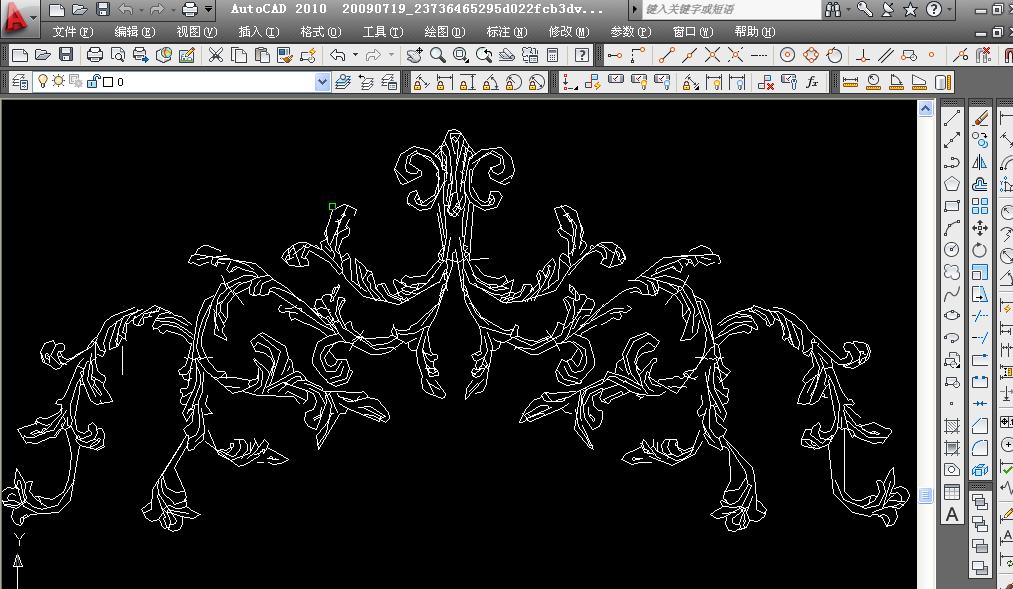Select the Rectangle draw tool

(952, 206)
